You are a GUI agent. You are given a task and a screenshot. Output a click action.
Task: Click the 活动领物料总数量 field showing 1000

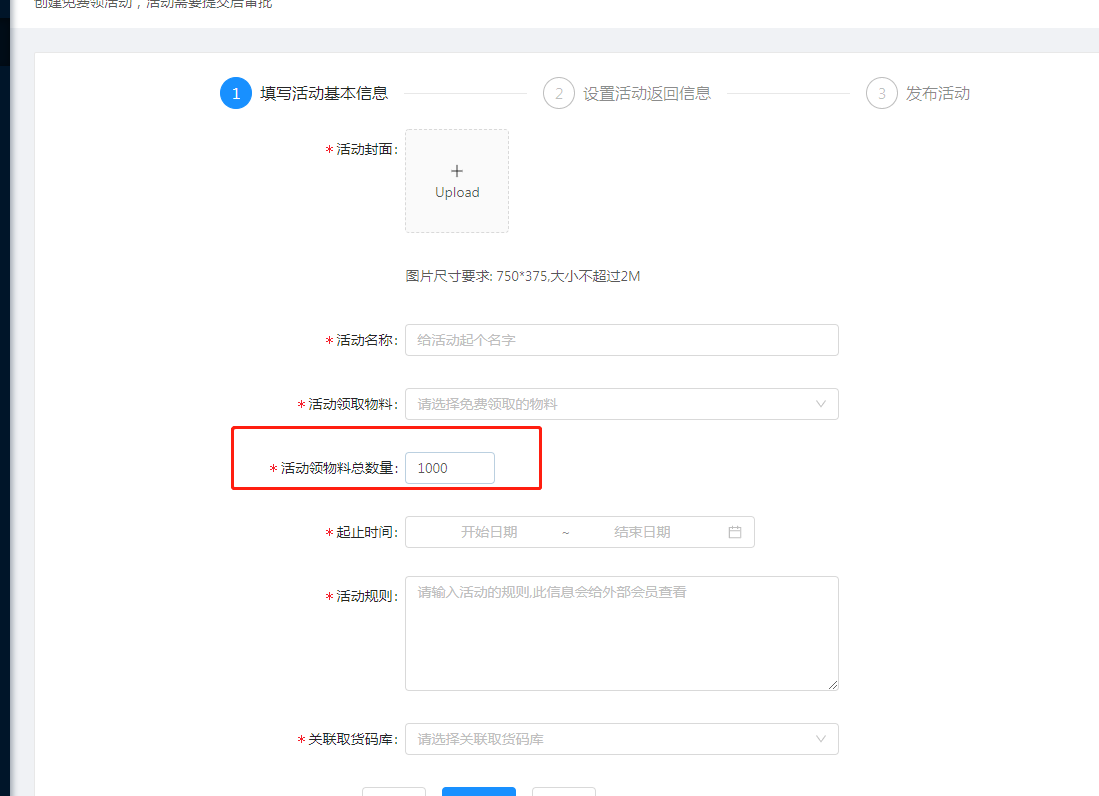point(450,468)
